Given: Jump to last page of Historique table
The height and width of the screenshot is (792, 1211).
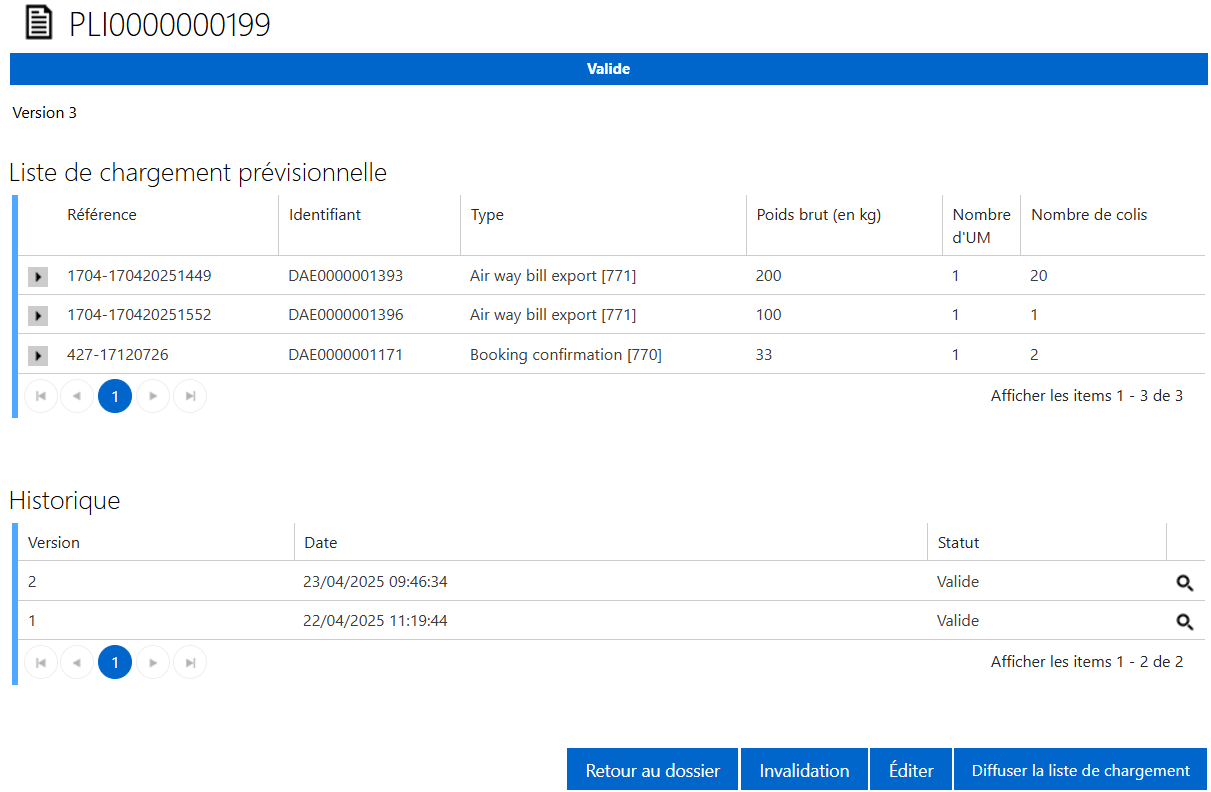Looking at the screenshot, I should [x=190, y=663].
